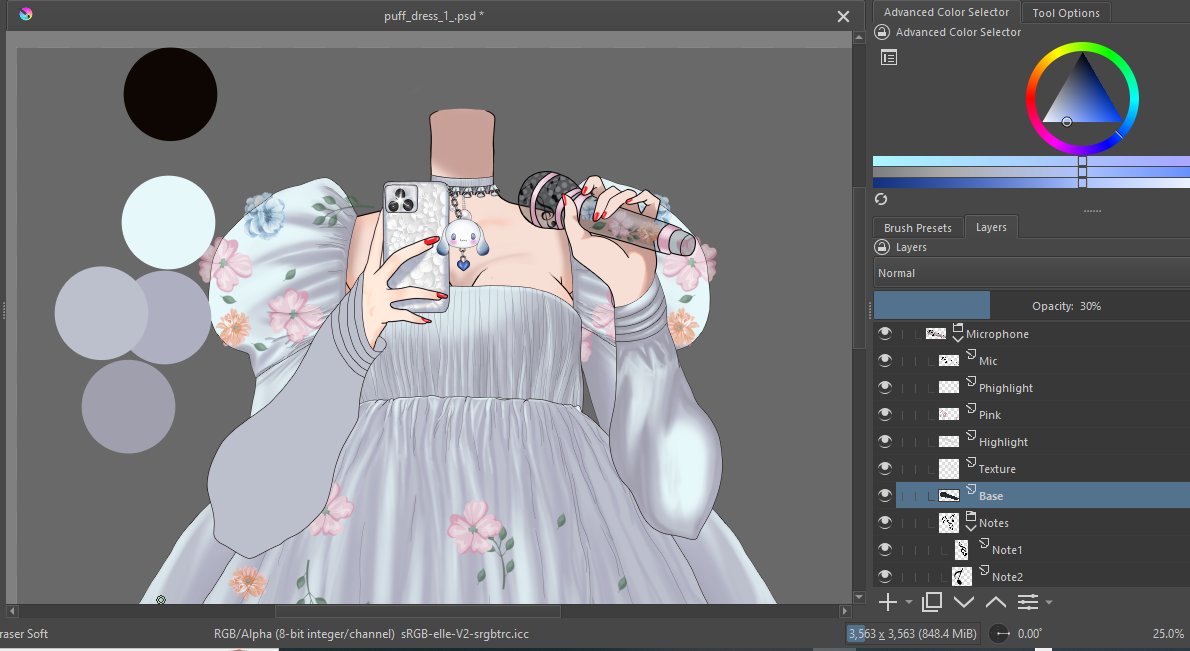Open the Normal blending mode dropdown
Screen dimensions: 1190x651
click(1031, 273)
